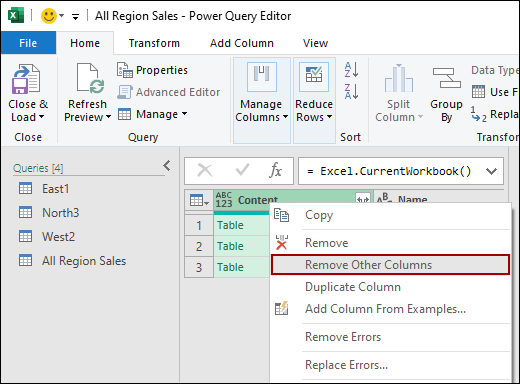This screenshot has width=520, height=384.
Task: Cancel the formula with the X button
Action: (x=205, y=170)
